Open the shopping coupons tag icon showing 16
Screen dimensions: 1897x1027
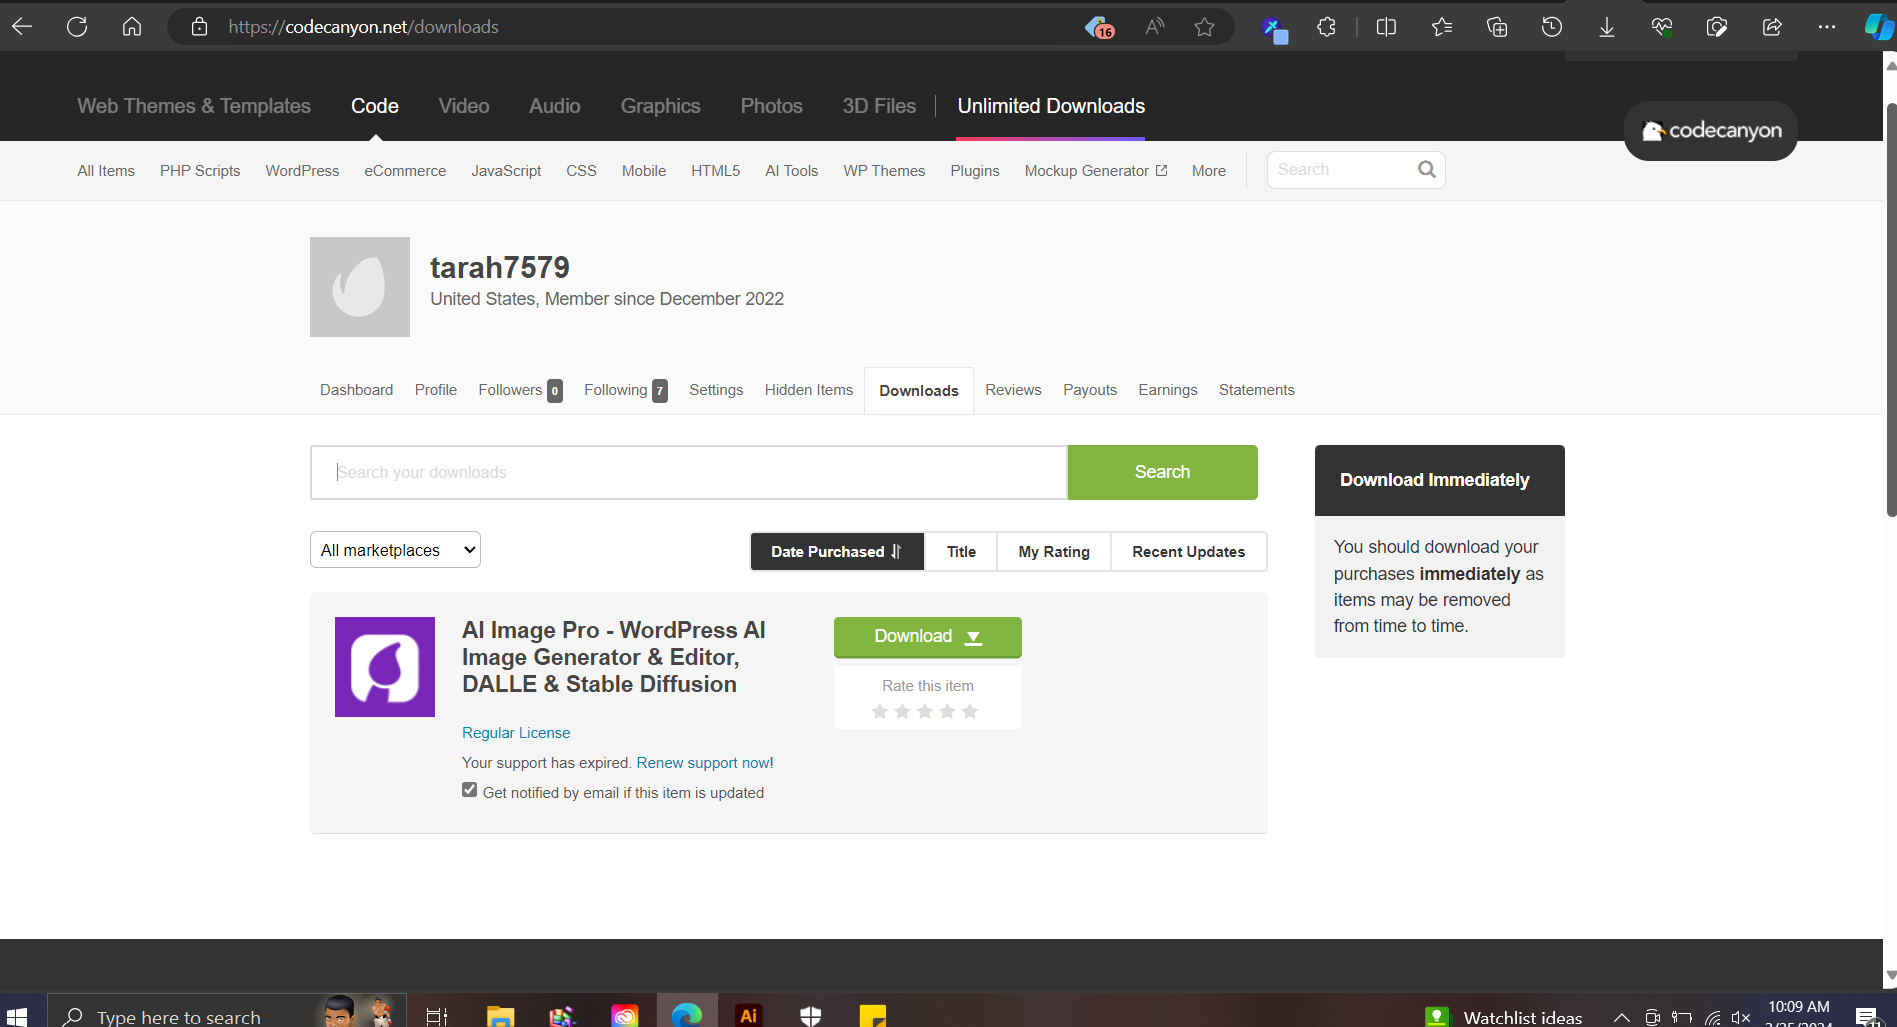(x=1099, y=27)
